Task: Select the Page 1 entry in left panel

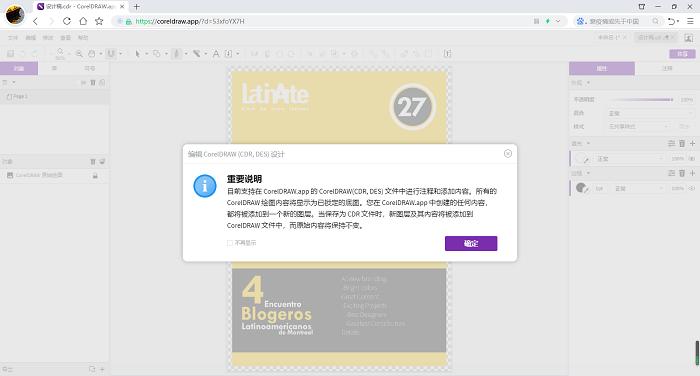Action: click(x=54, y=96)
